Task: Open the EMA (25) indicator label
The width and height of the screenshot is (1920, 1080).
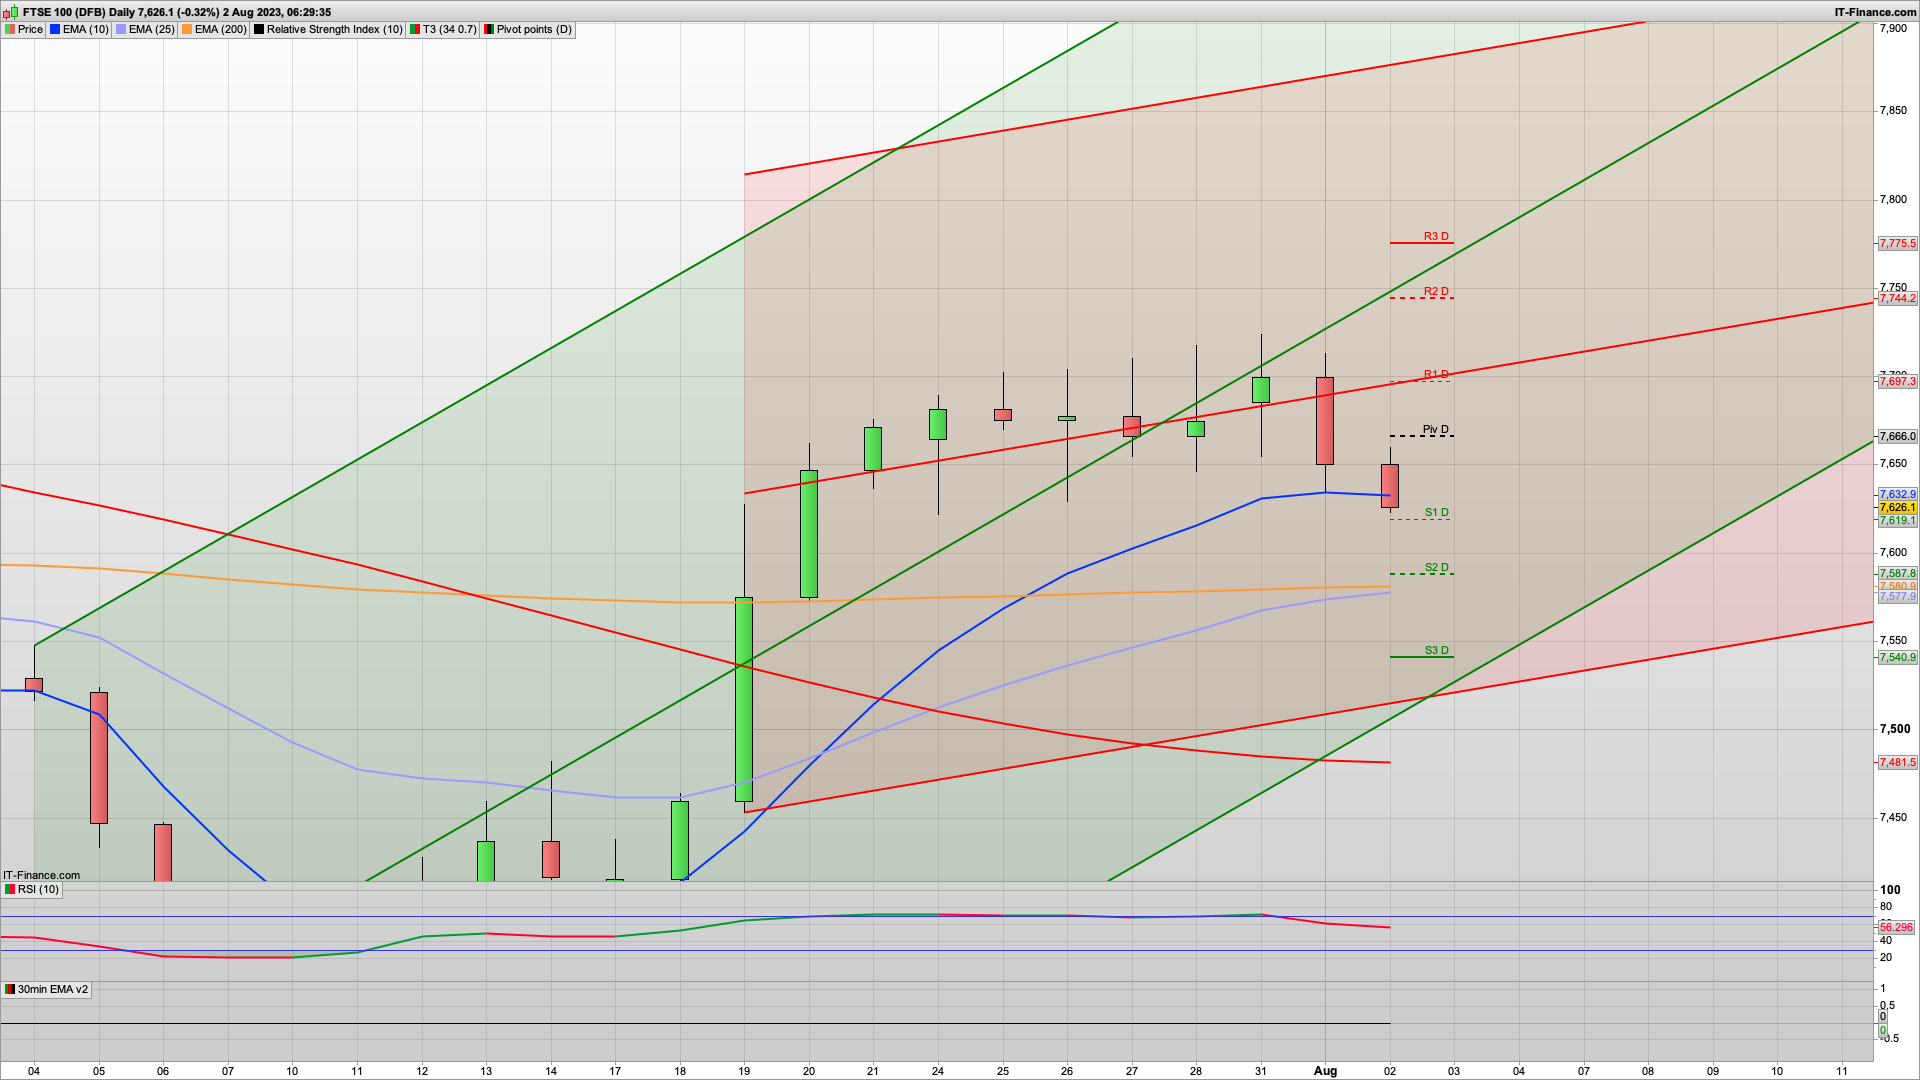Action: [x=151, y=29]
